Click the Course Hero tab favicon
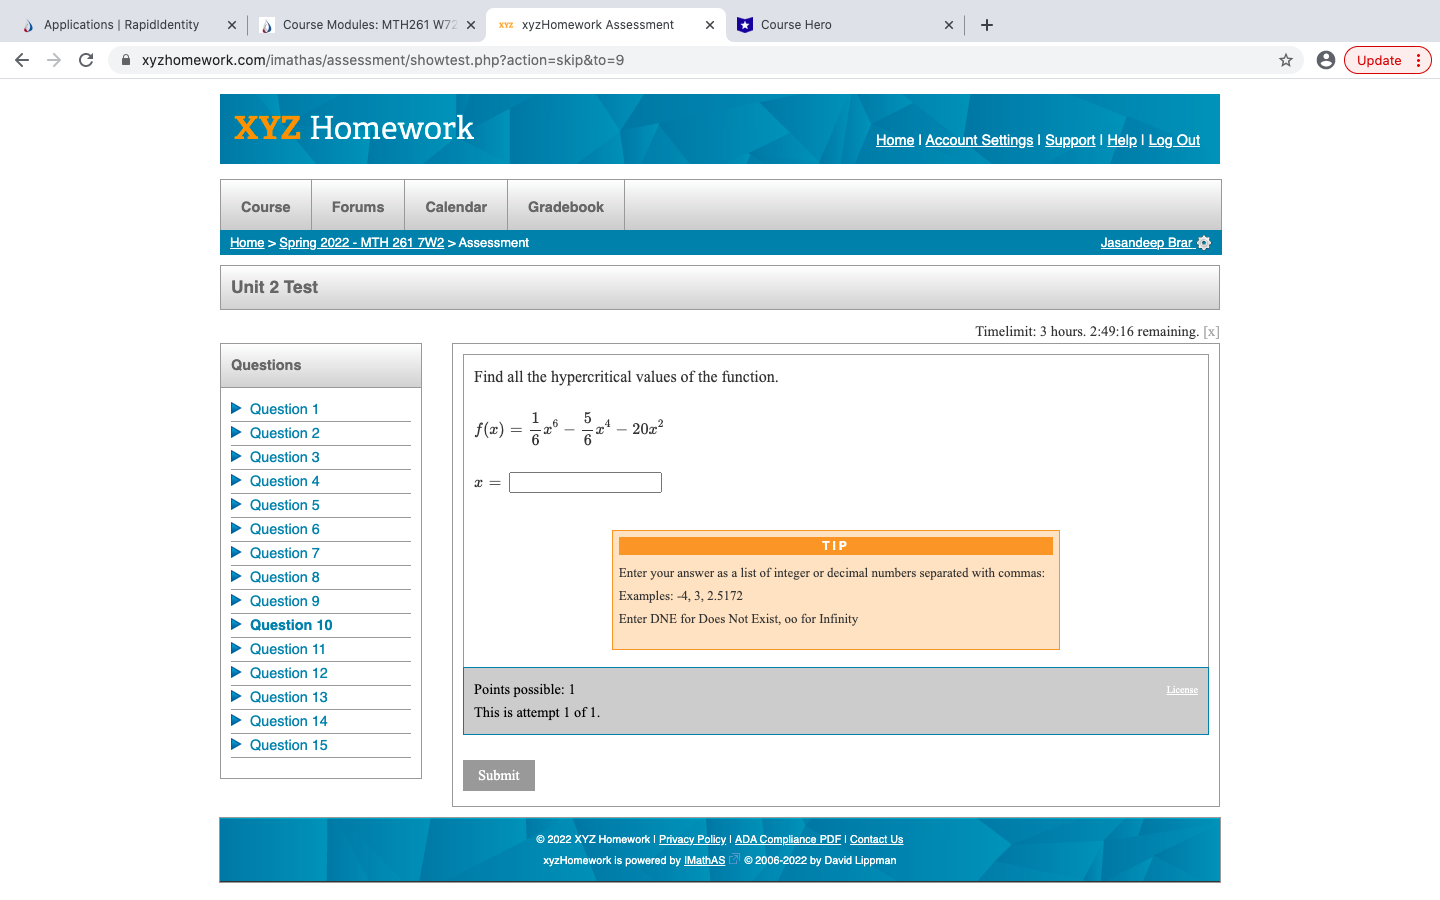The image size is (1440, 900). click(x=745, y=24)
